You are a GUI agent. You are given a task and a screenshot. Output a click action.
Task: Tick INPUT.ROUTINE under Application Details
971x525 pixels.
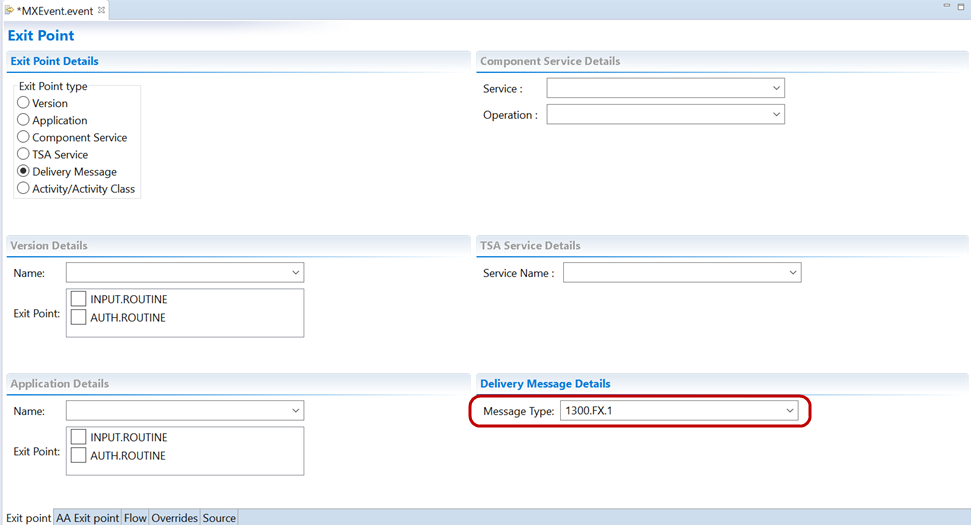79,437
